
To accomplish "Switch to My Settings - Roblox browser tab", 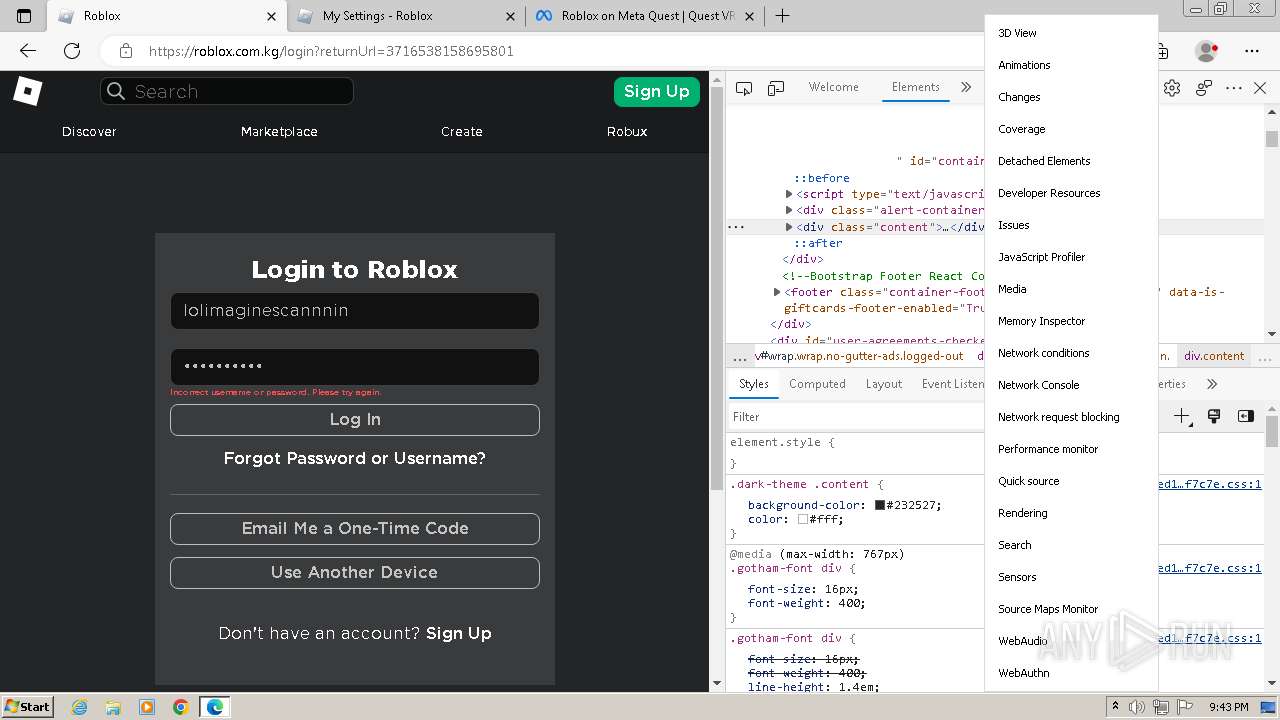I will click(x=408, y=16).
